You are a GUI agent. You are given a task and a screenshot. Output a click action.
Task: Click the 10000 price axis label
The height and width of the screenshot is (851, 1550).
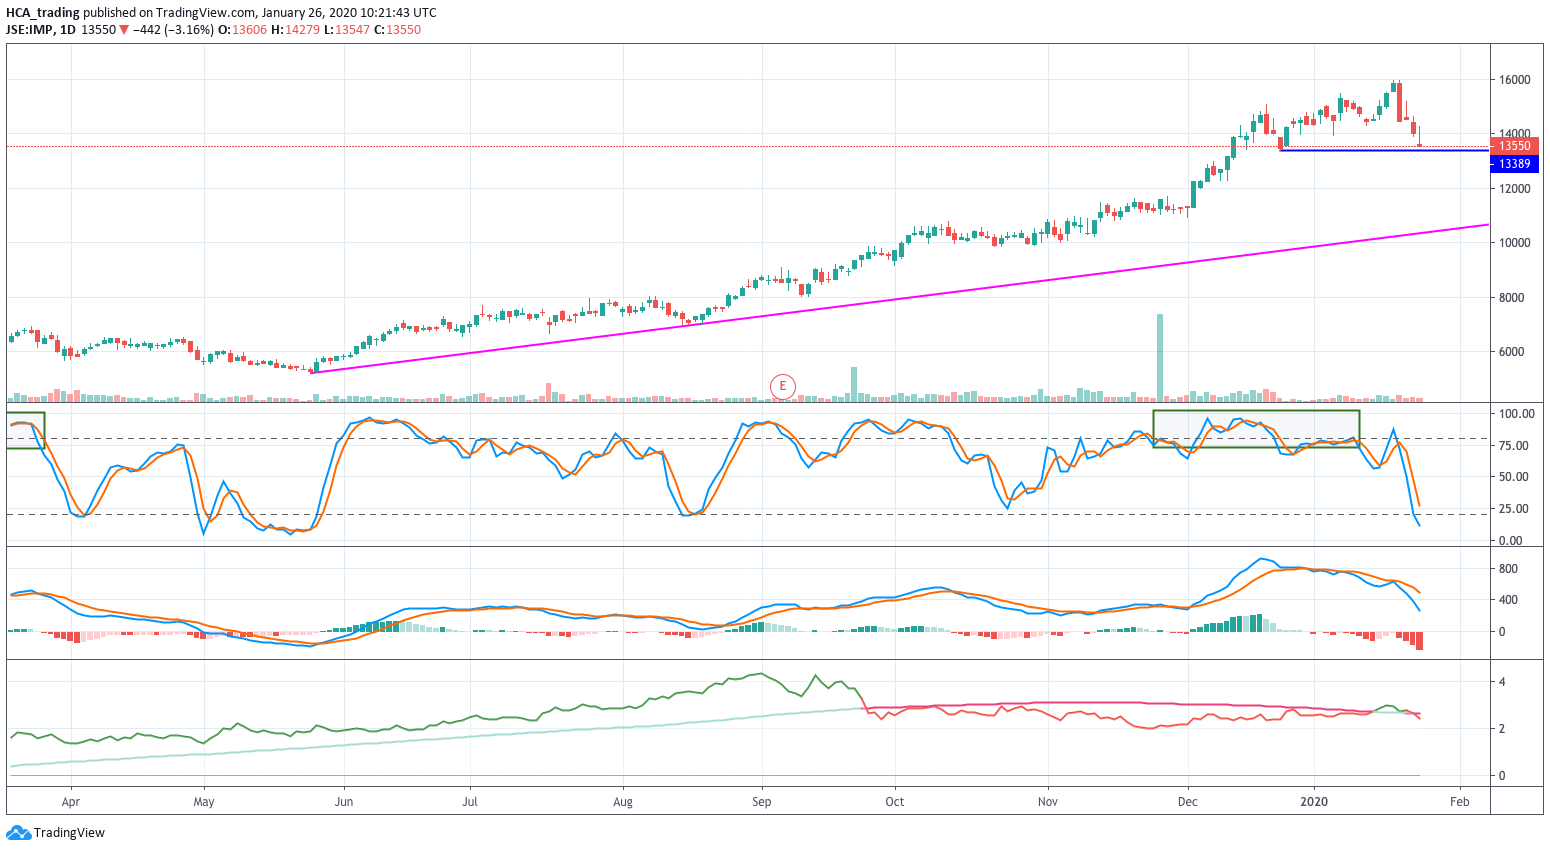click(1514, 243)
